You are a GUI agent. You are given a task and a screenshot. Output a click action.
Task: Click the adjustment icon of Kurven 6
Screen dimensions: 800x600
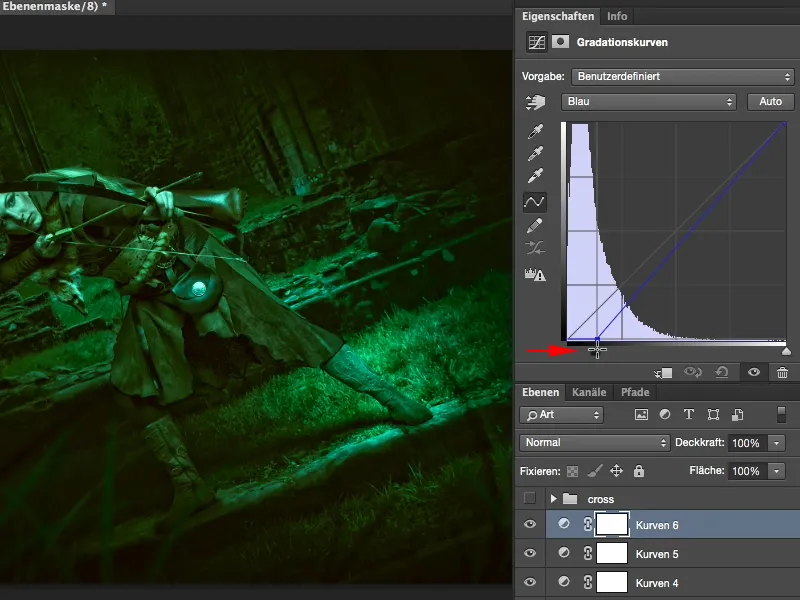click(x=564, y=524)
